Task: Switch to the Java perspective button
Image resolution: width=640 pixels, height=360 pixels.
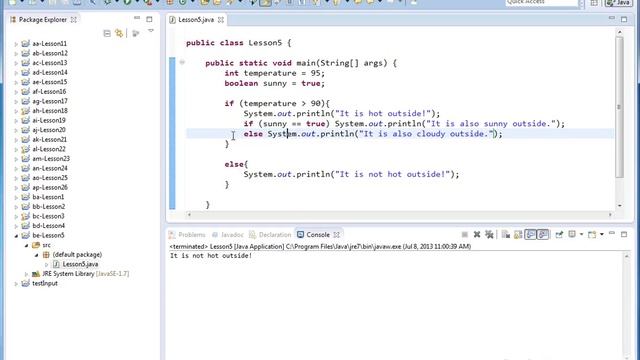Action: click(618, 2)
